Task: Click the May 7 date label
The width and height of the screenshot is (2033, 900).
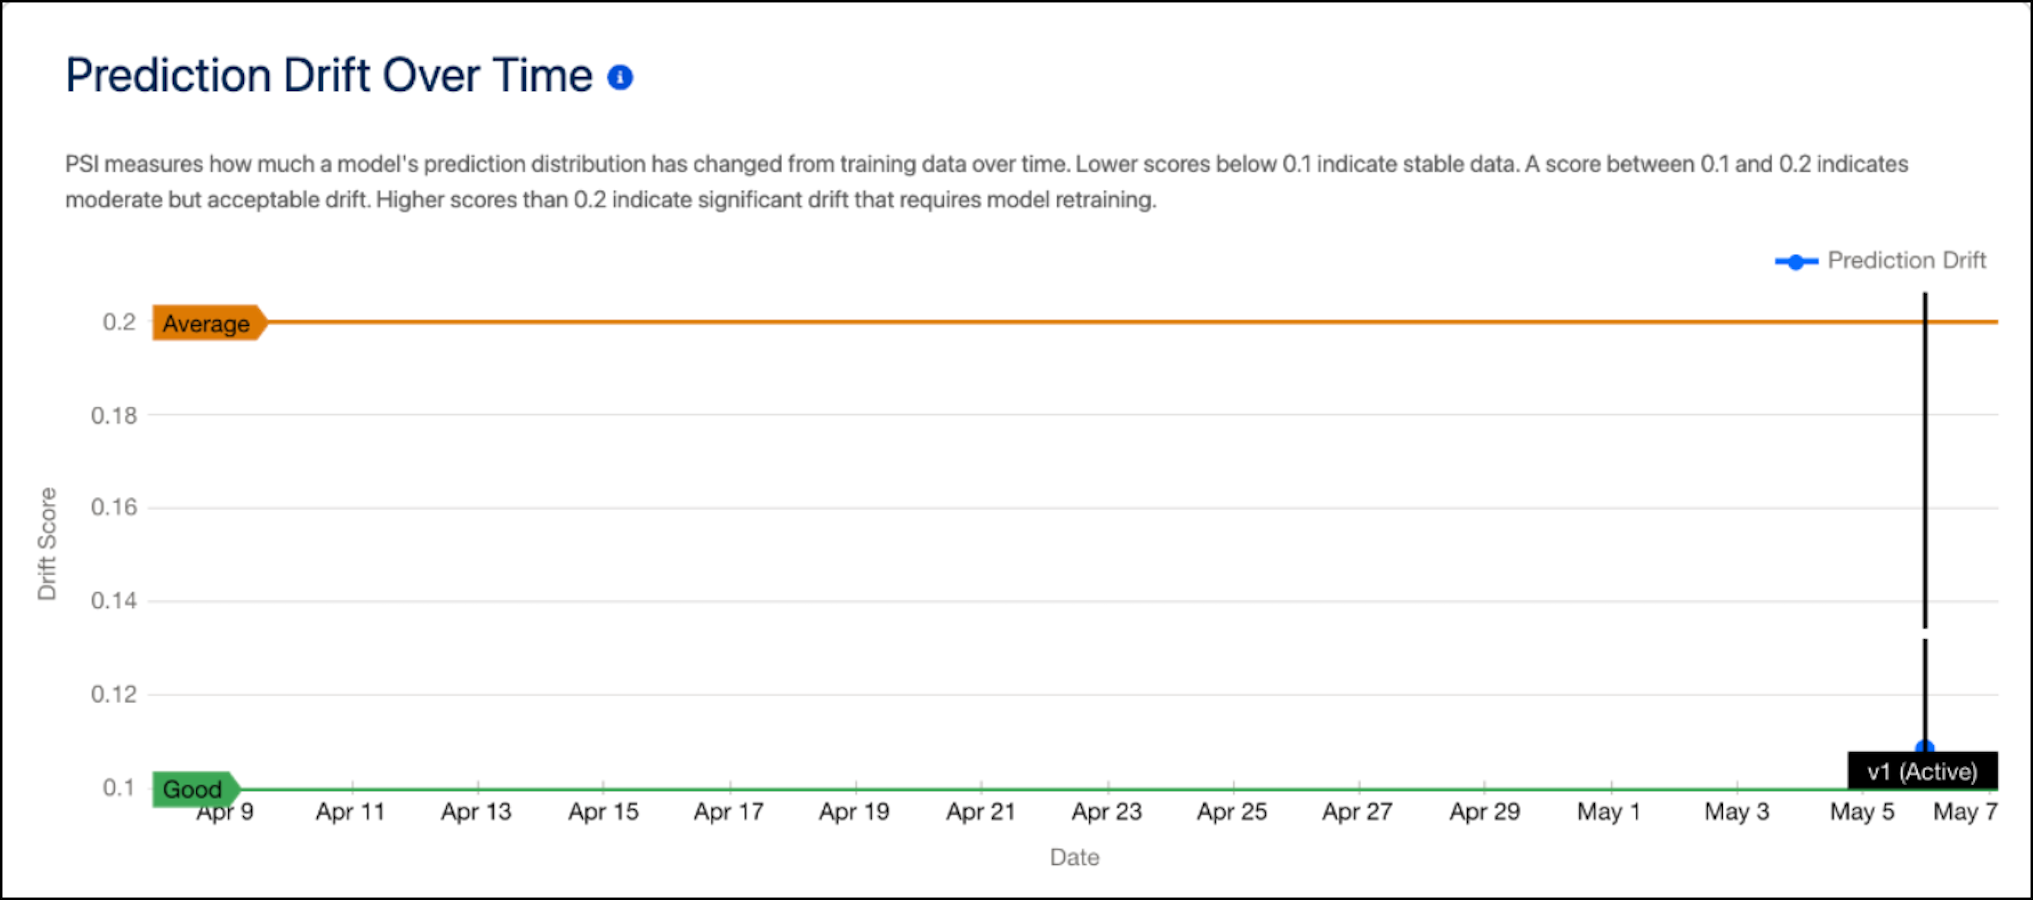Action: pos(1965,812)
